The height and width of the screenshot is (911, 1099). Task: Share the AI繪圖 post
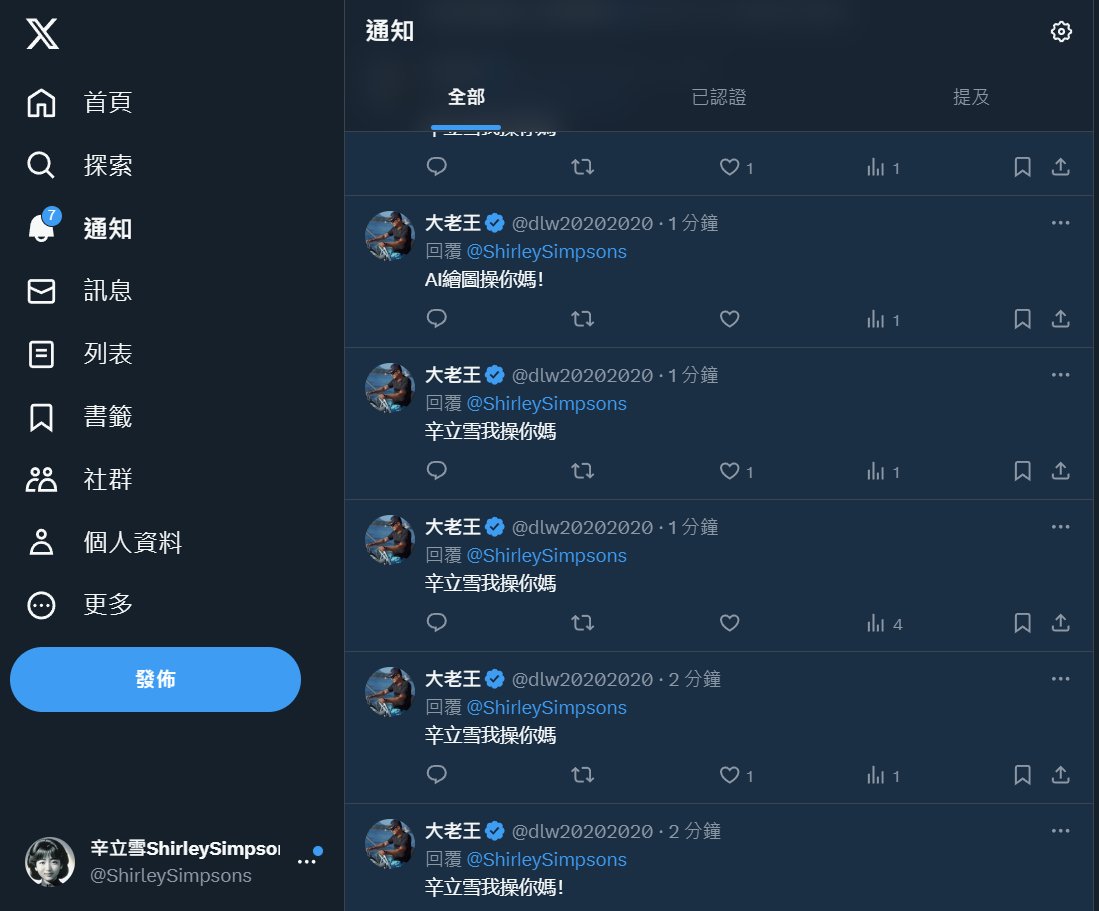click(1060, 319)
